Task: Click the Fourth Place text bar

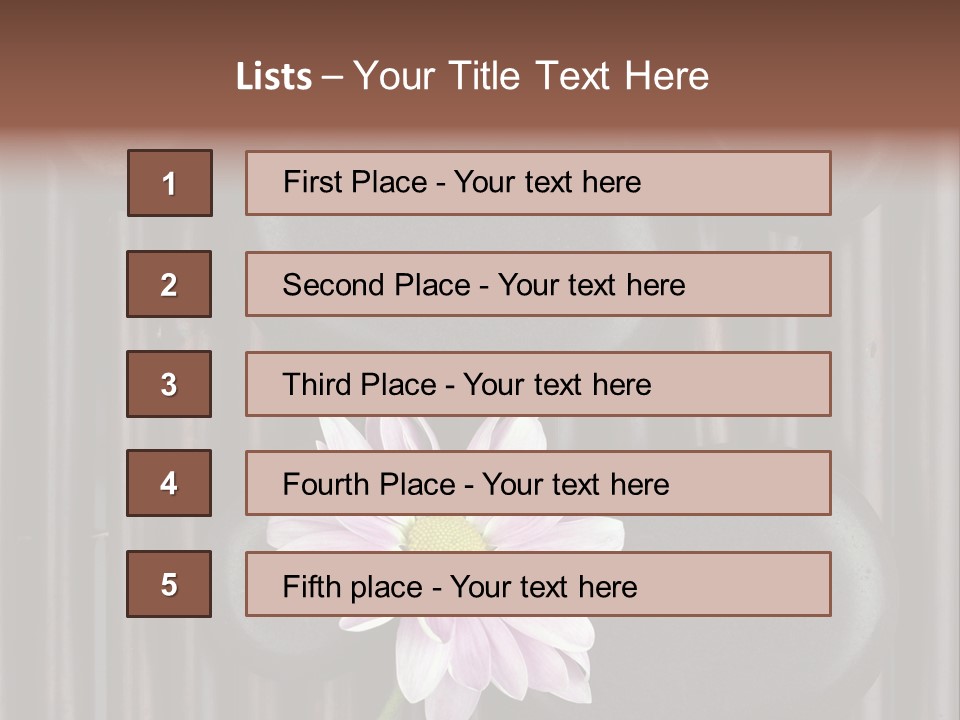Action: (538, 483)
